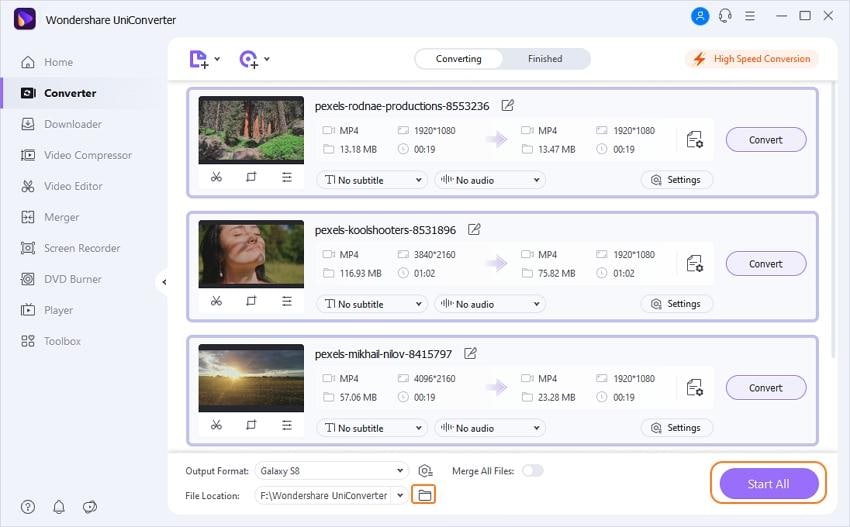This screenshot has width=850, height=527.
Task: Rename pexels-koolshooters-8531896 with the edit icon
Action: pos(474,229)
